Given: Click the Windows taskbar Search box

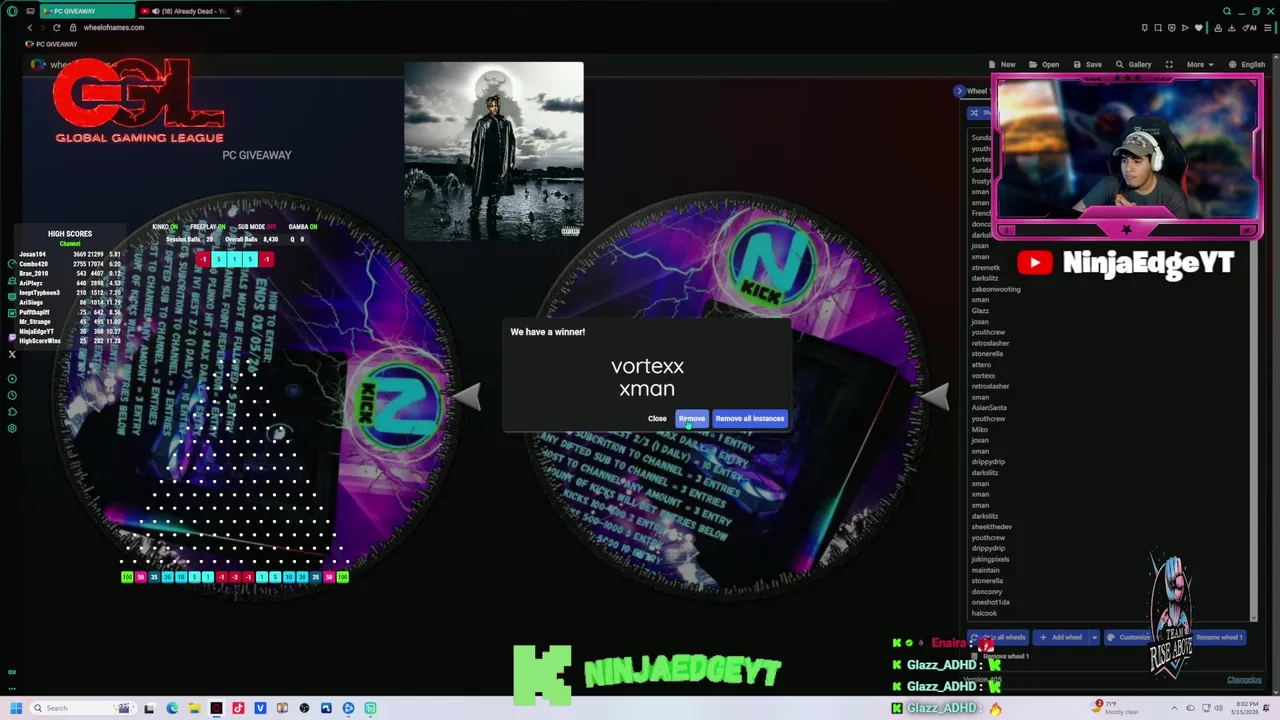Looking at the screenshot, I should click(x=82, y=708).
